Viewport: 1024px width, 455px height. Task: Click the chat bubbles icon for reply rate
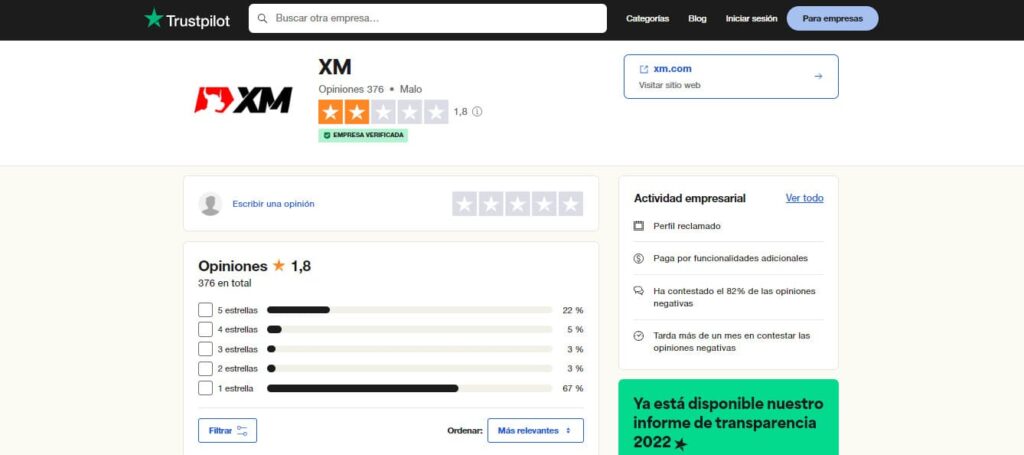click(x=639, y=291)
